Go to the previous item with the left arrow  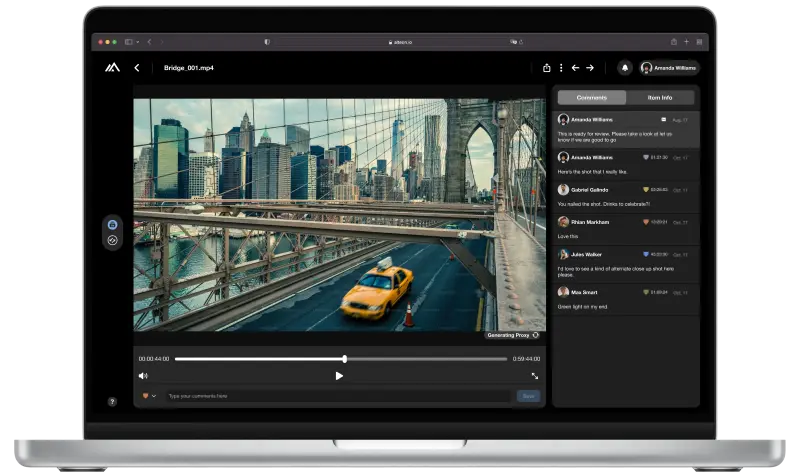[x=575, y=68]
